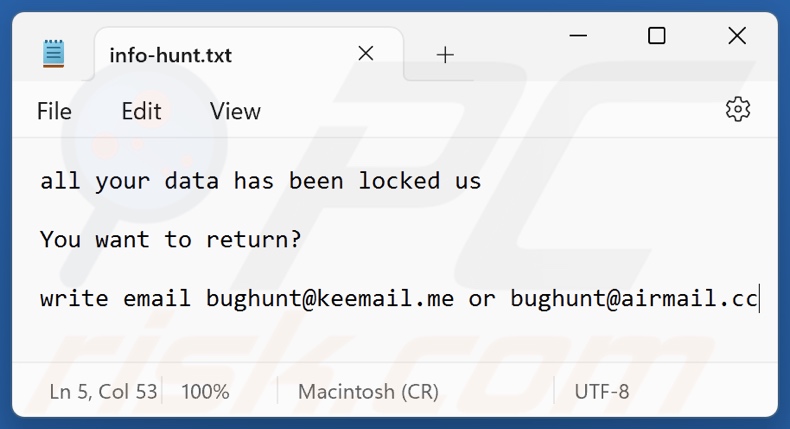Open the Edit menu

click(x=141, y=111)
